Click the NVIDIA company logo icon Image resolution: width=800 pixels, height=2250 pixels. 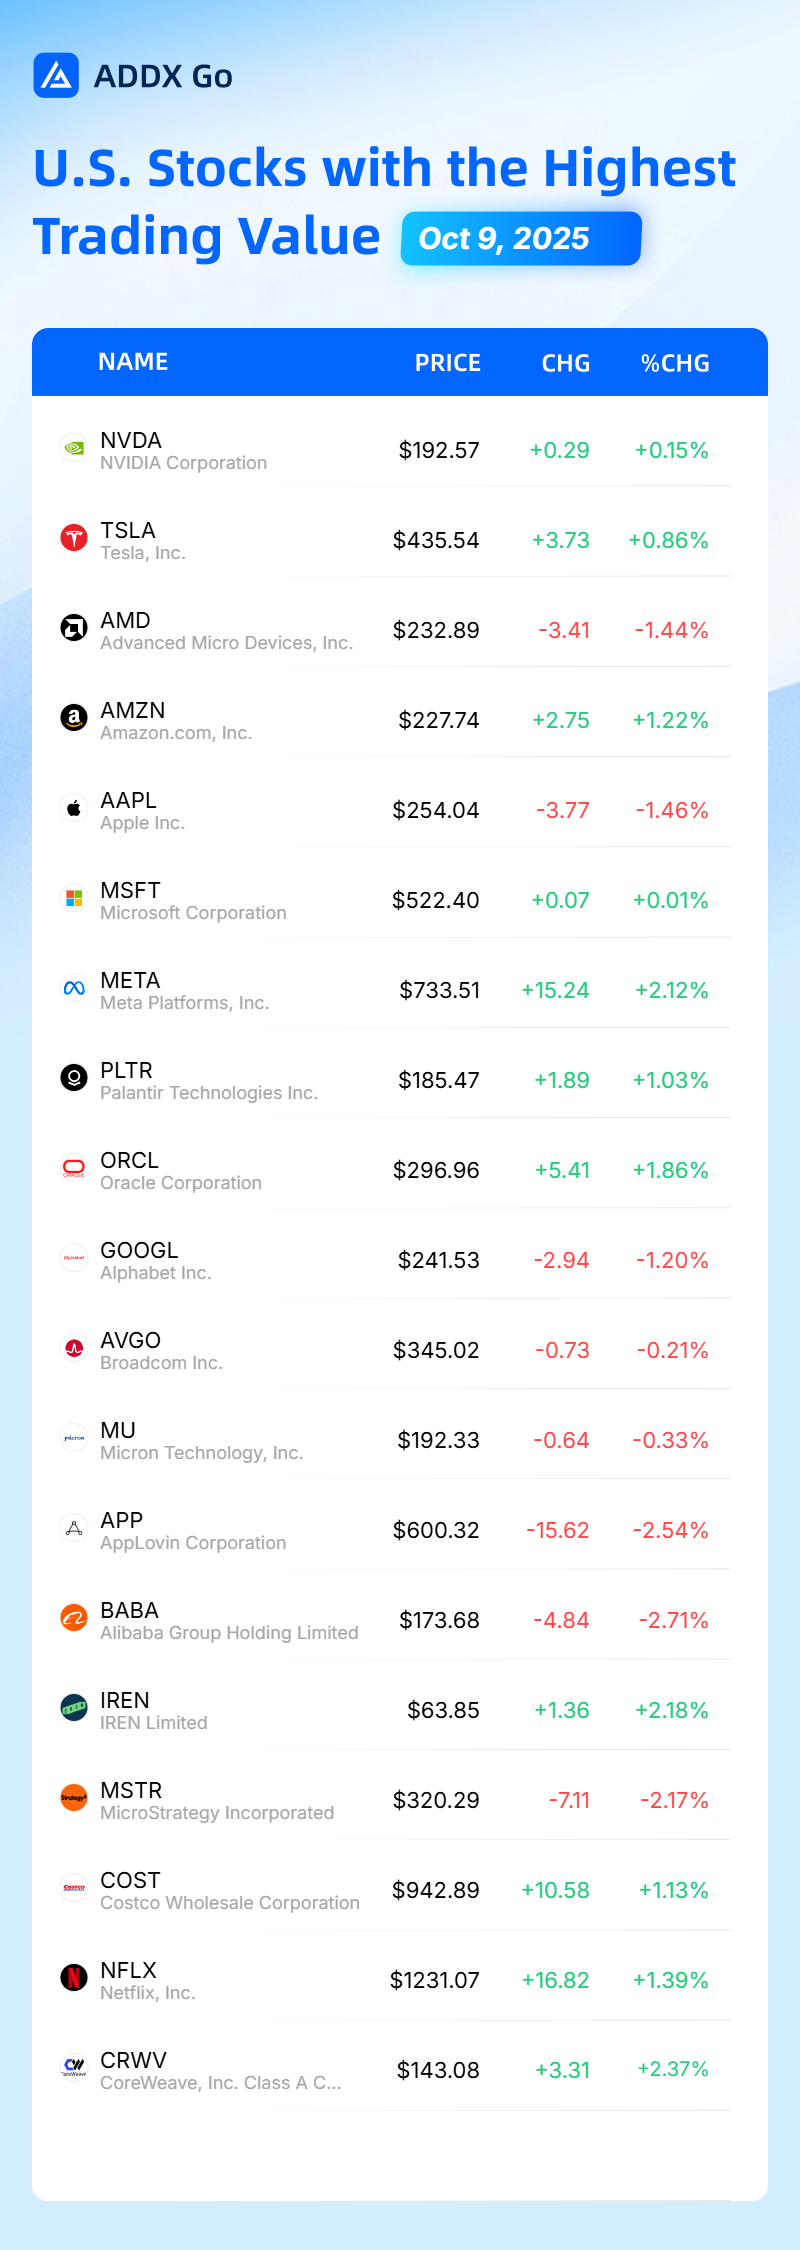coord(74,448)
